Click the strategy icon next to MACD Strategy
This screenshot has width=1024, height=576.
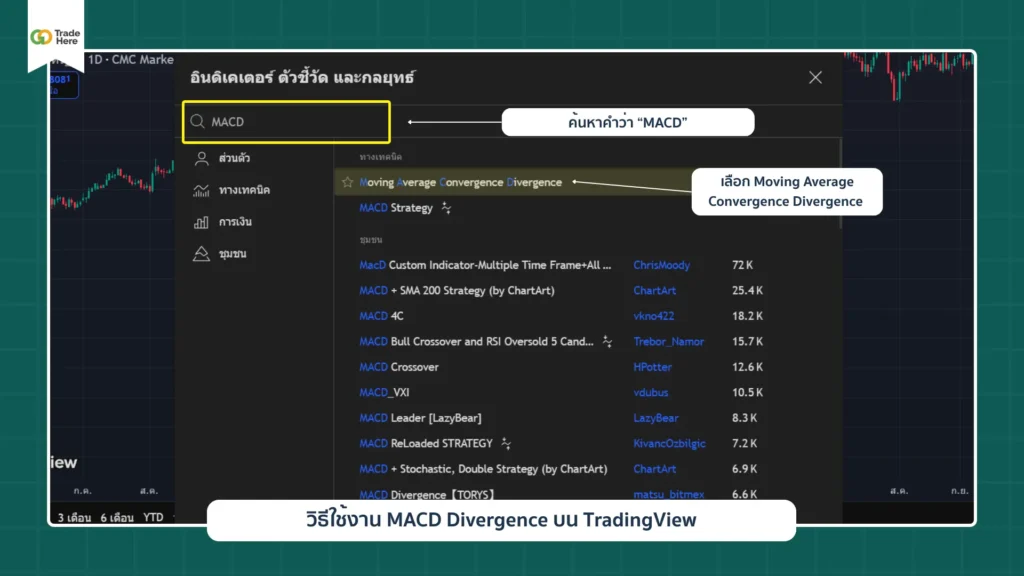(446, 208)
